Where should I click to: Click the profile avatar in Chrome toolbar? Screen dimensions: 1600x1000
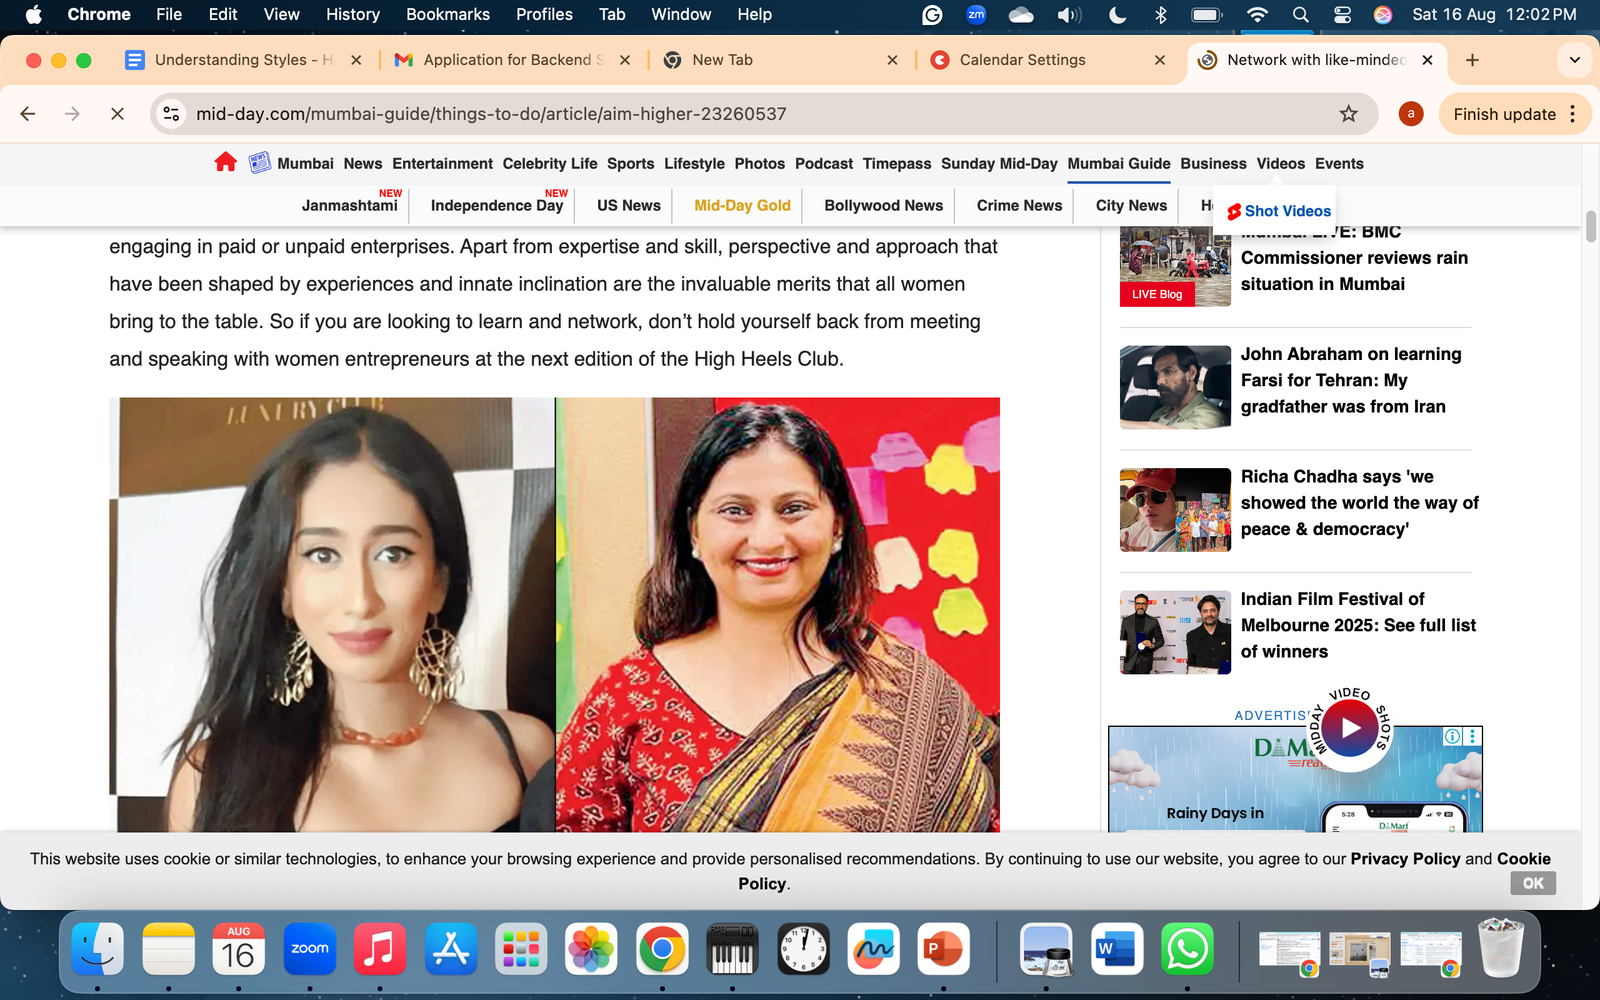pos(1410,114)
